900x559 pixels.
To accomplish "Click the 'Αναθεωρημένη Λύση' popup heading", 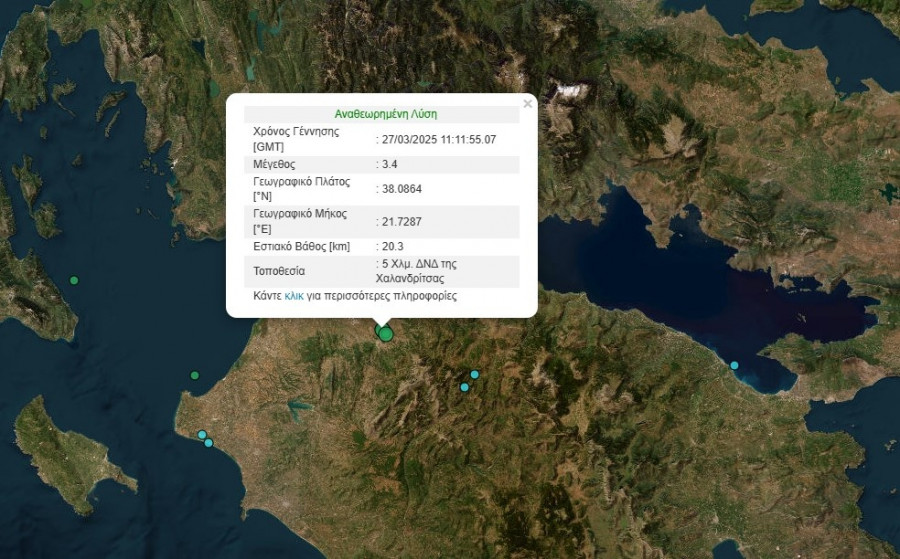I will tap(385, 114).
